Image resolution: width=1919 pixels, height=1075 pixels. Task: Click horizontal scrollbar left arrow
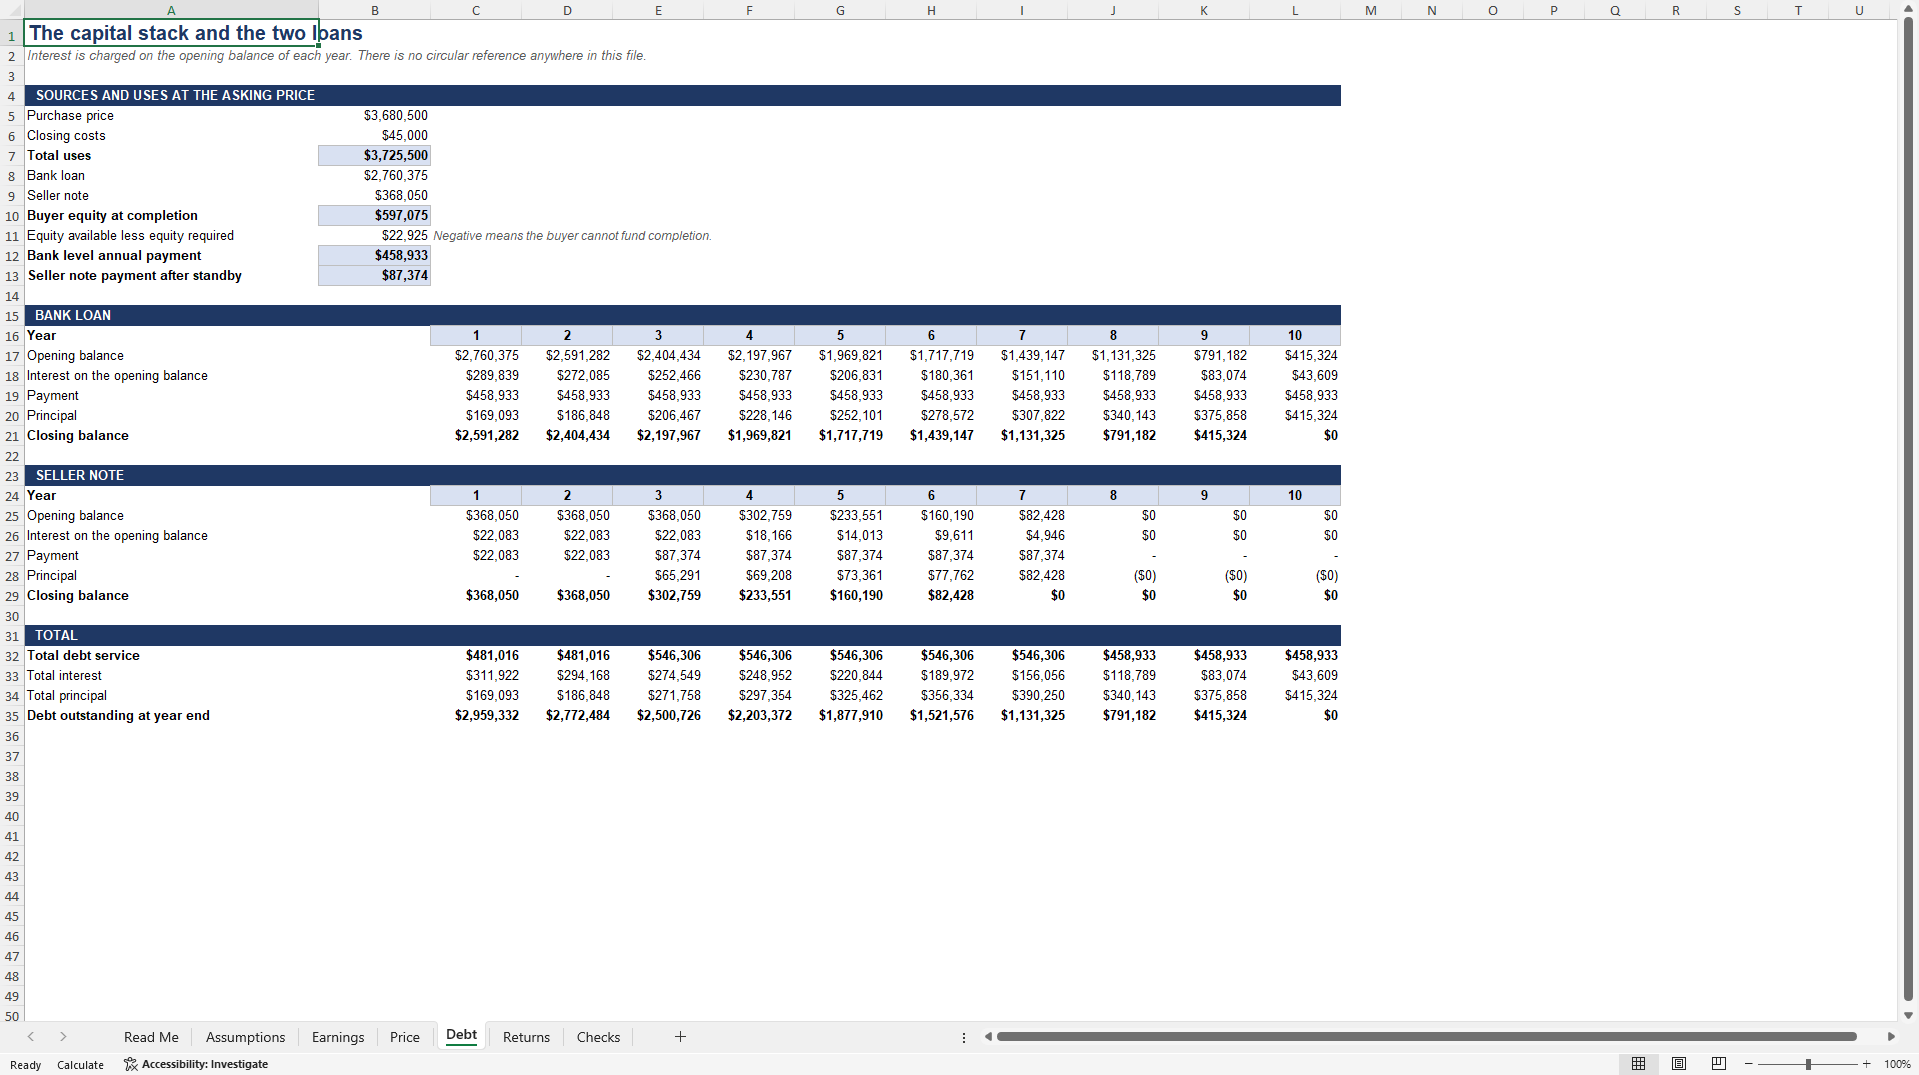point(988,1037)
